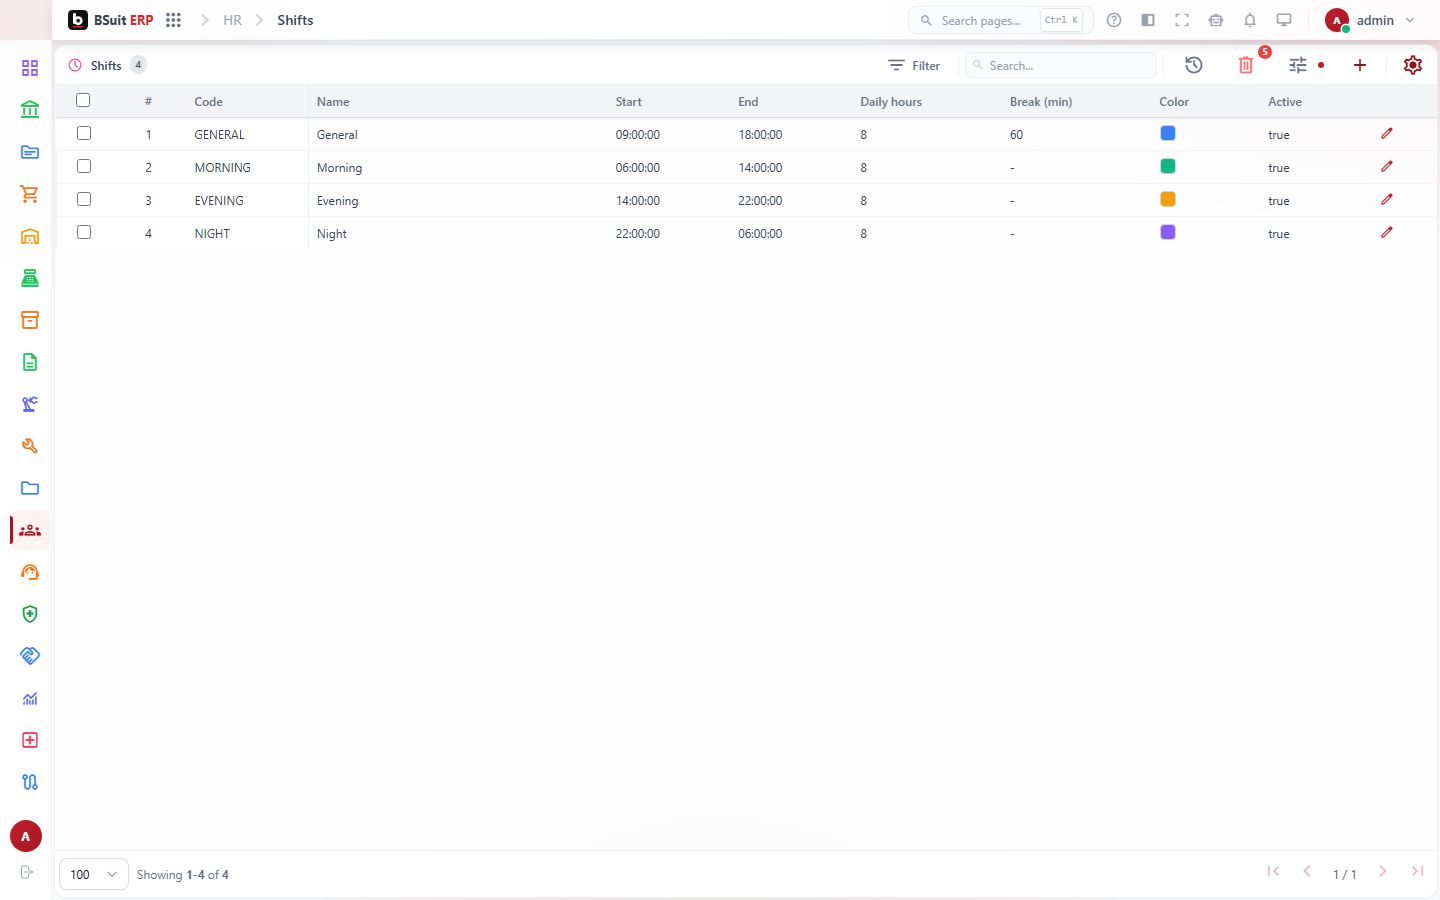Screen dimensions: 1440x900
Task: Sort by the Code column header
Action: point(208,101)
